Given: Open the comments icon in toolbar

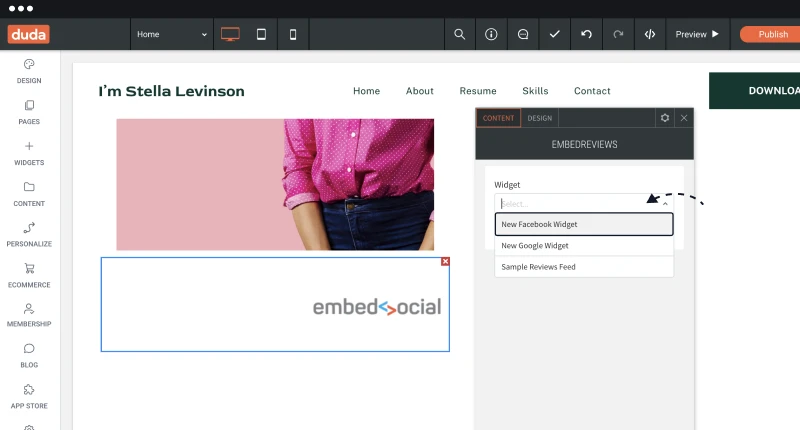Looking at the screenshot, I should (523, 34).
